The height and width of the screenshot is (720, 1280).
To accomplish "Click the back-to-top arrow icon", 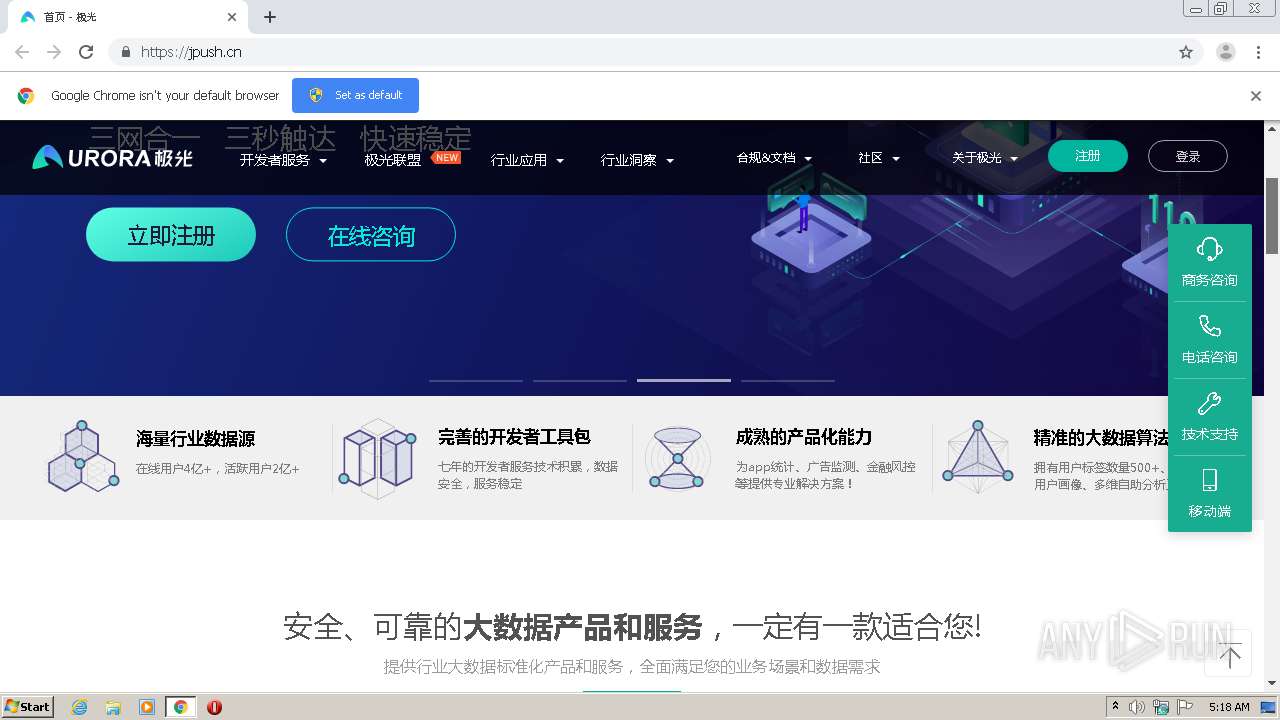I will (1230, 655).
